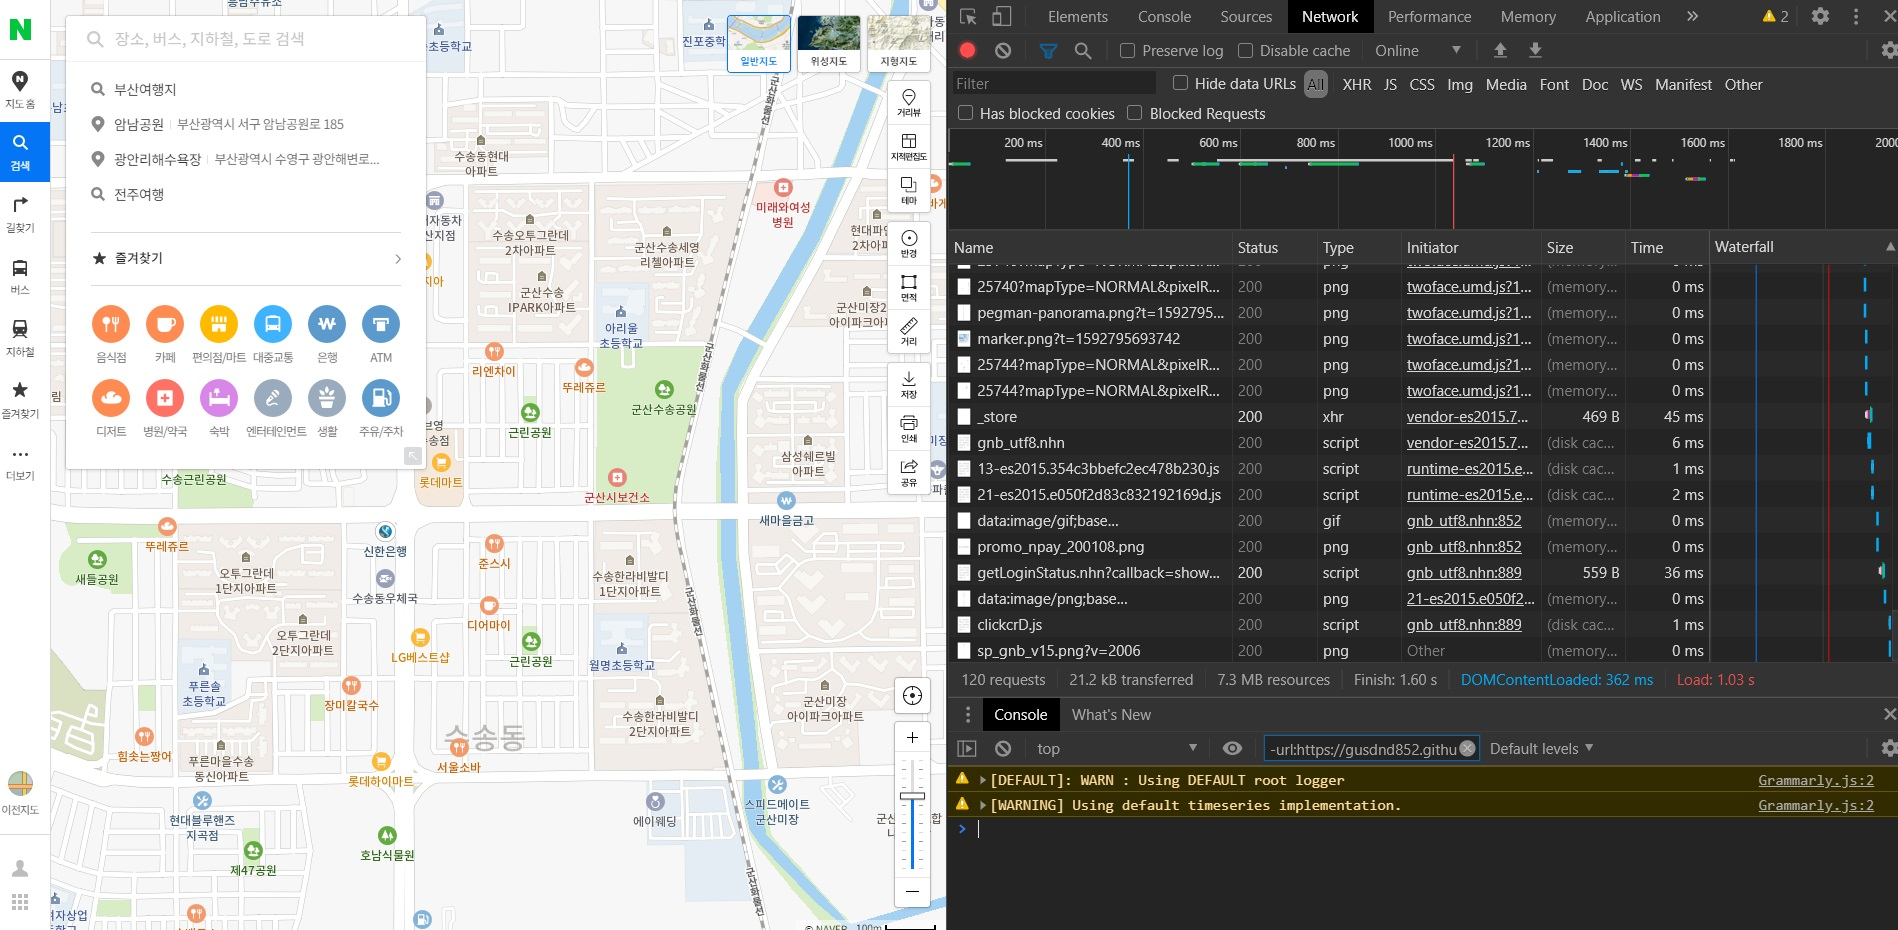
Task: Open the Default levels dropdown
Action: point(1541,749)
